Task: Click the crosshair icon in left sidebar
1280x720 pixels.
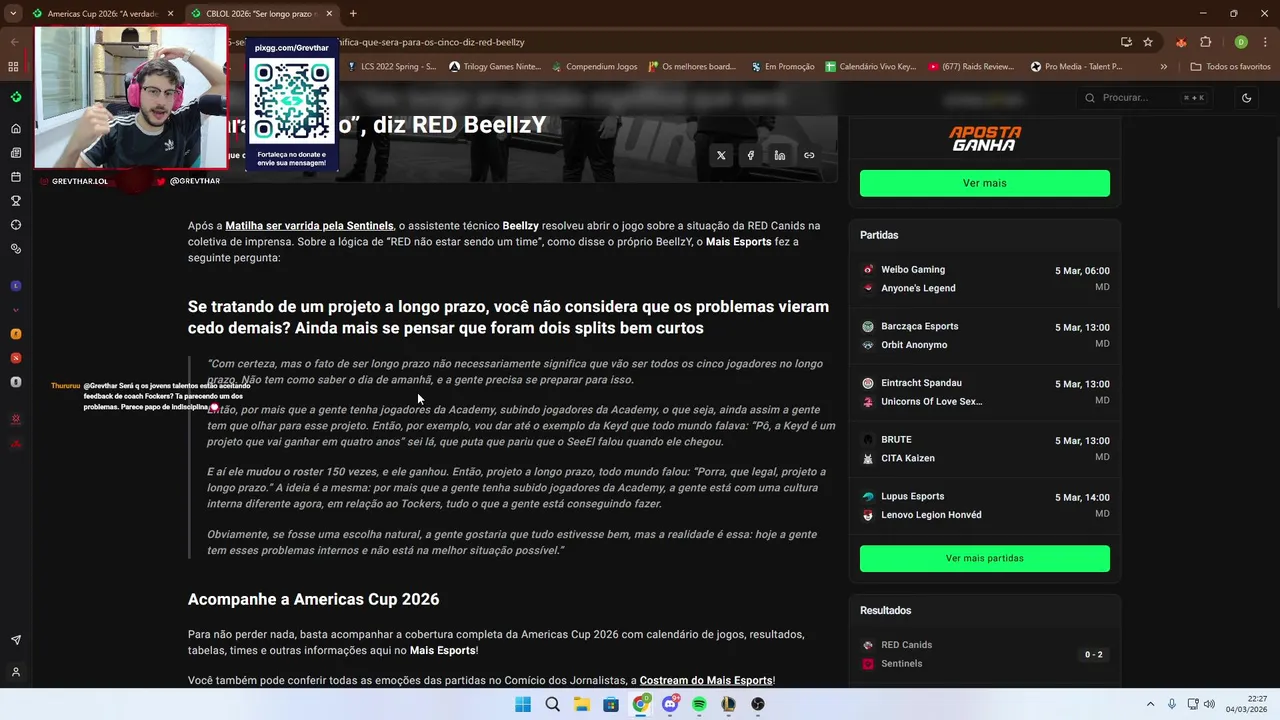Action: (x=16, y=225)
